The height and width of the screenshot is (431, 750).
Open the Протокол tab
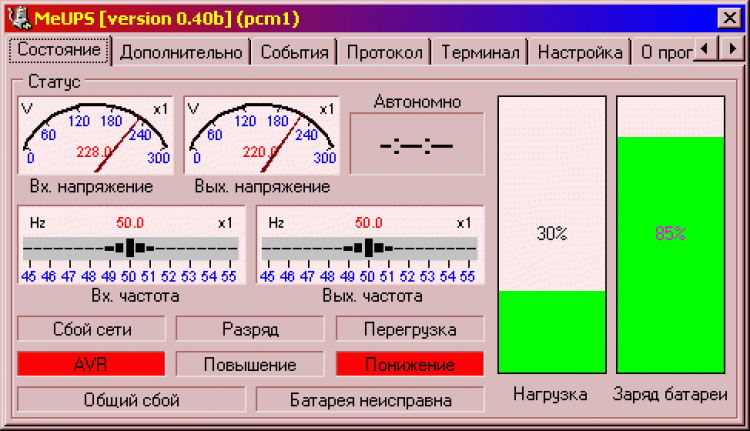tap(385, 52)
